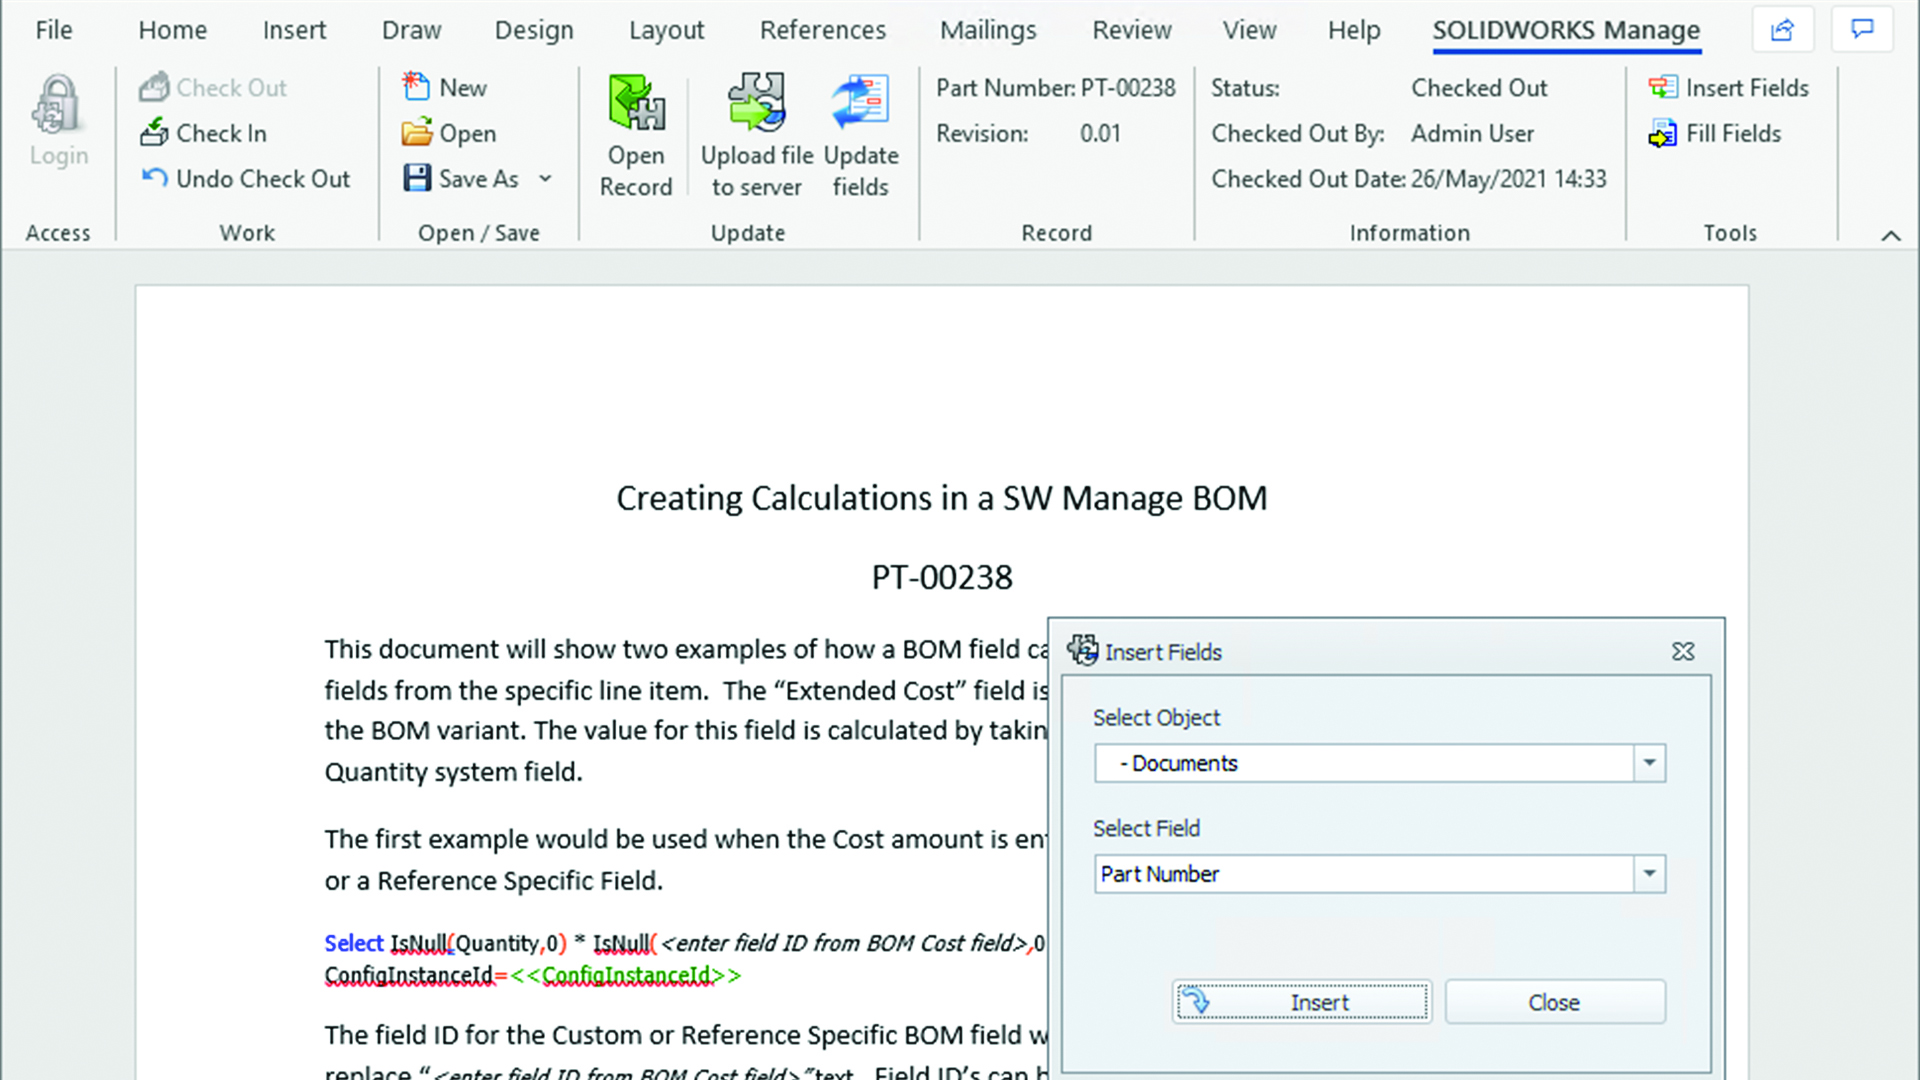
Task: Expand the Select Object dropdown arrow
Action: 1649,763
